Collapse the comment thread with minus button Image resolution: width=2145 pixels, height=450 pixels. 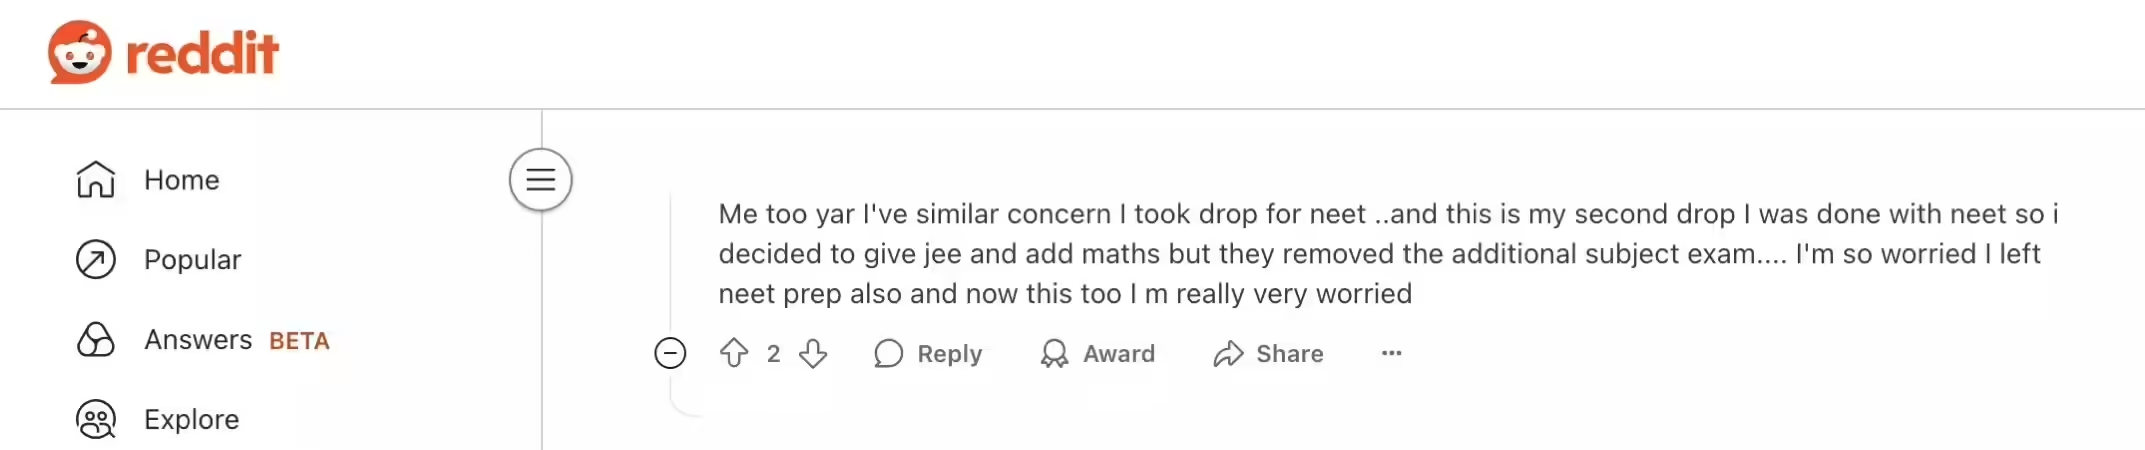coord(670,353)
